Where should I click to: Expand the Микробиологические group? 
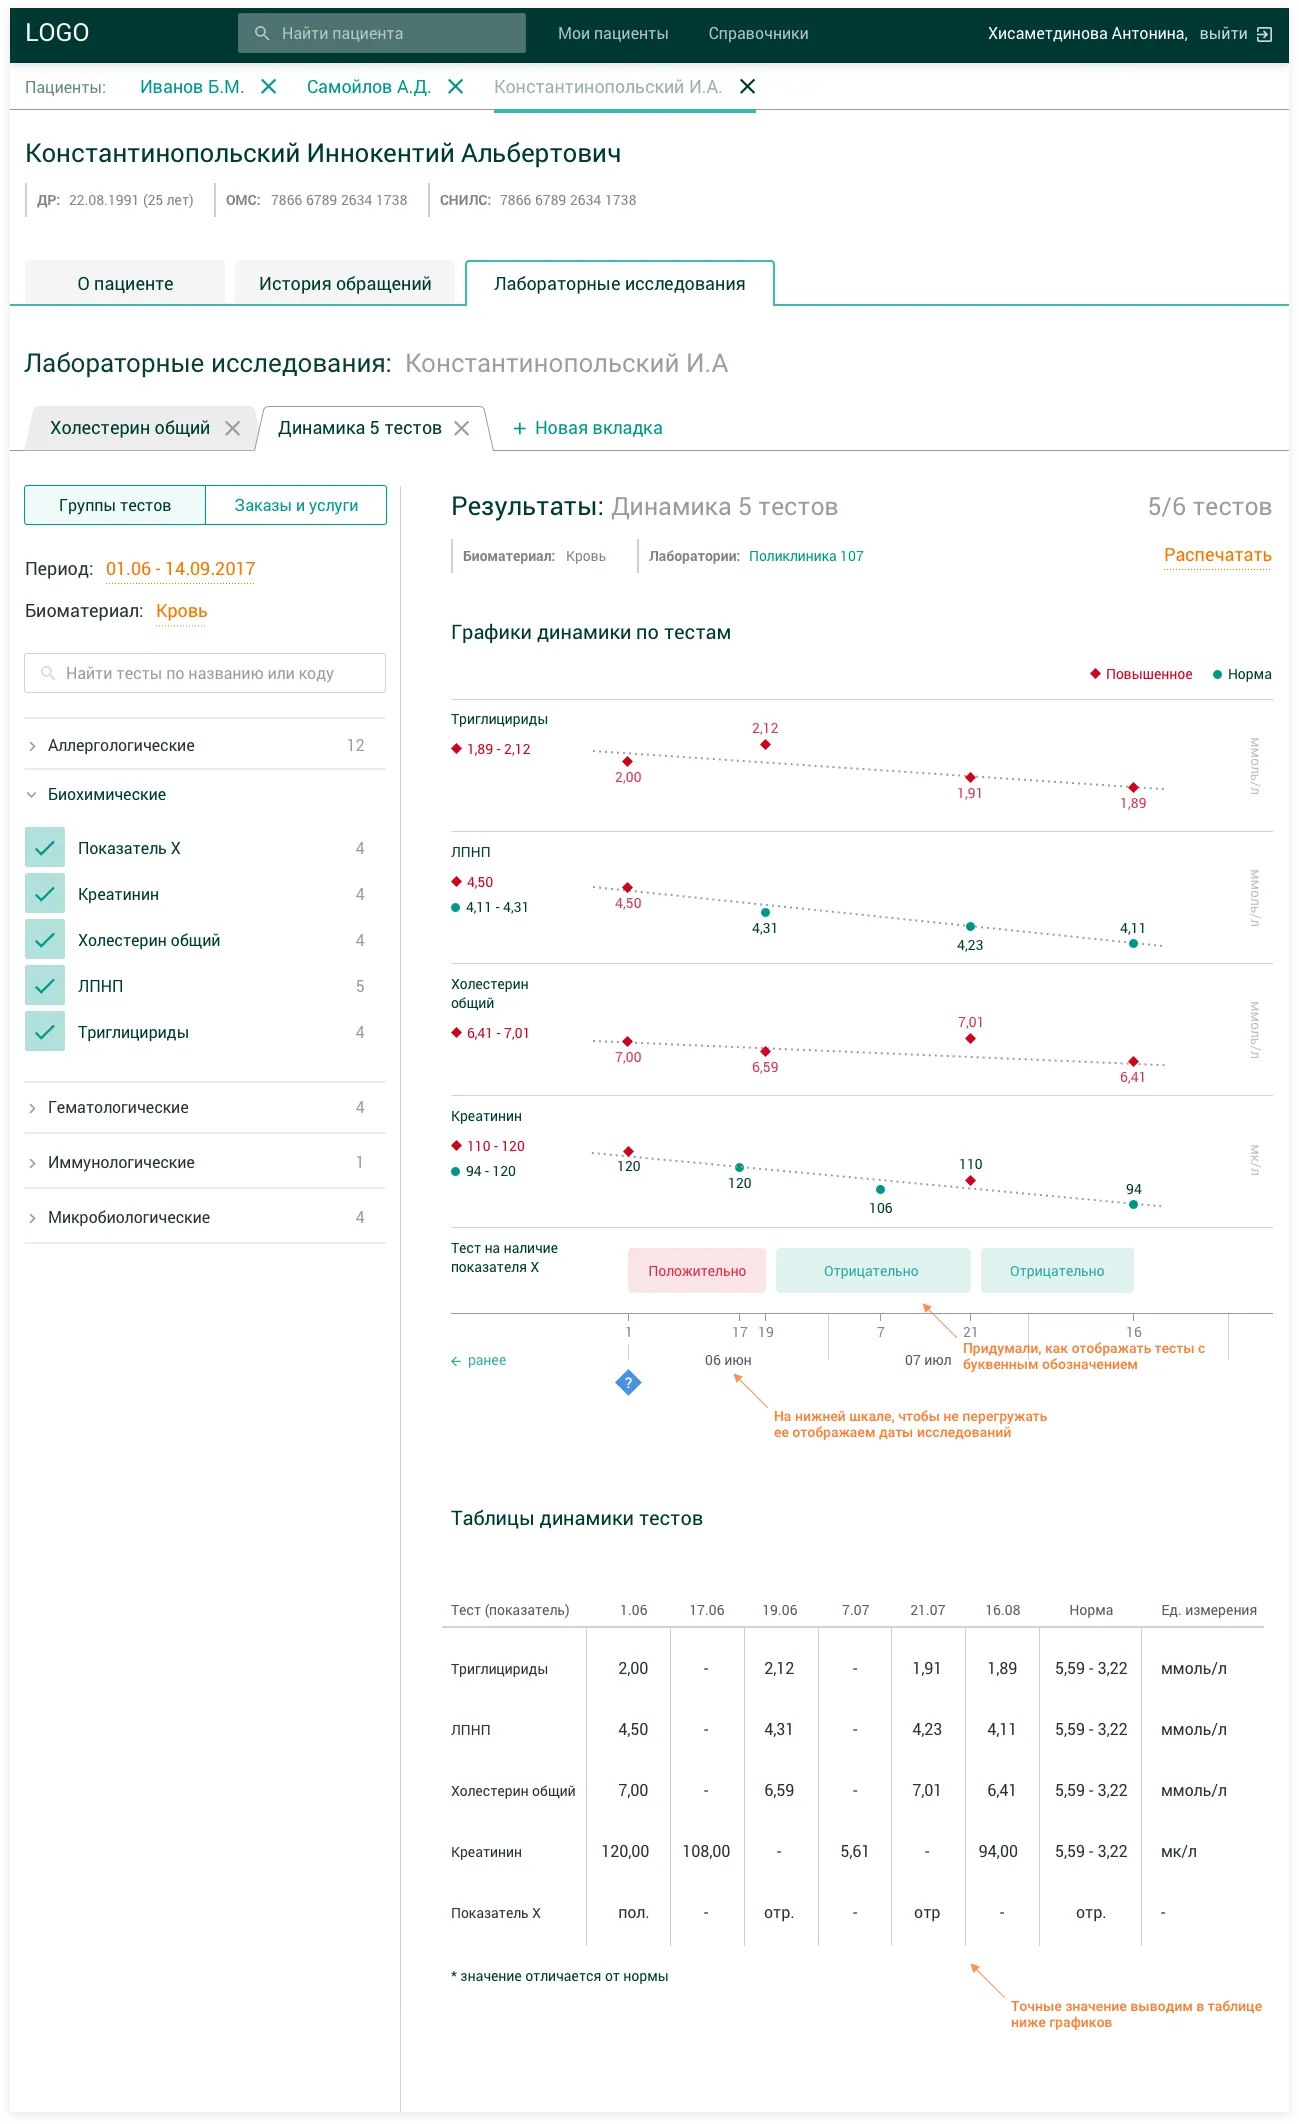[204, 1217]
